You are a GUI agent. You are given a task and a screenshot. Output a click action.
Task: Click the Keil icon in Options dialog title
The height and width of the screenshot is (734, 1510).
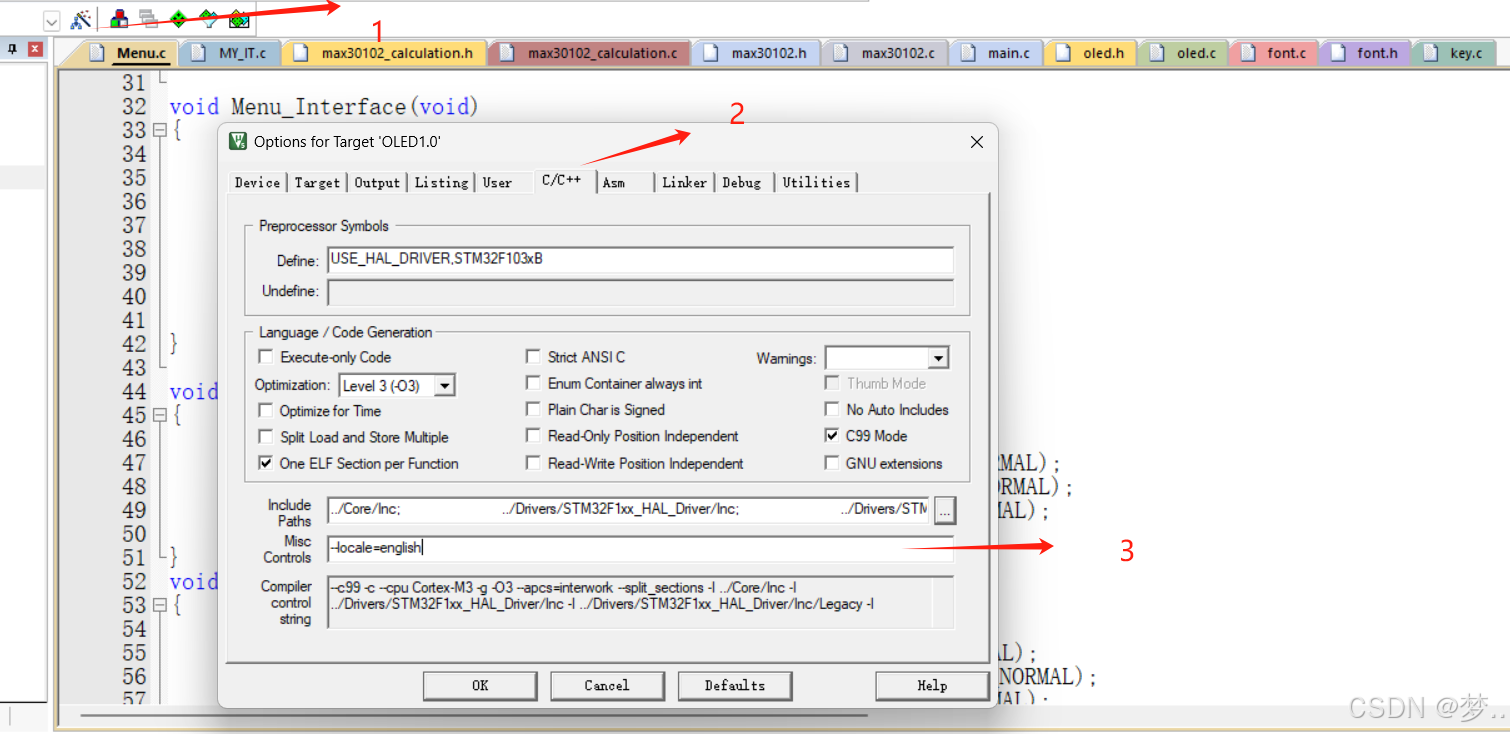point(238,141)
